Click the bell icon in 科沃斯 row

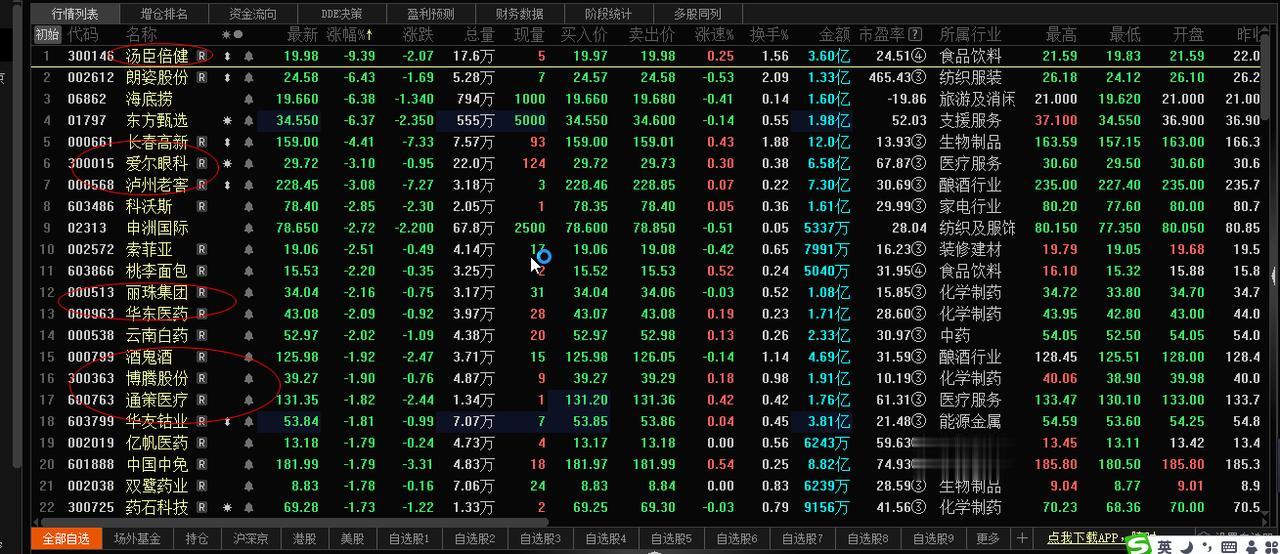pyautogui.click(x=248, y=207)
